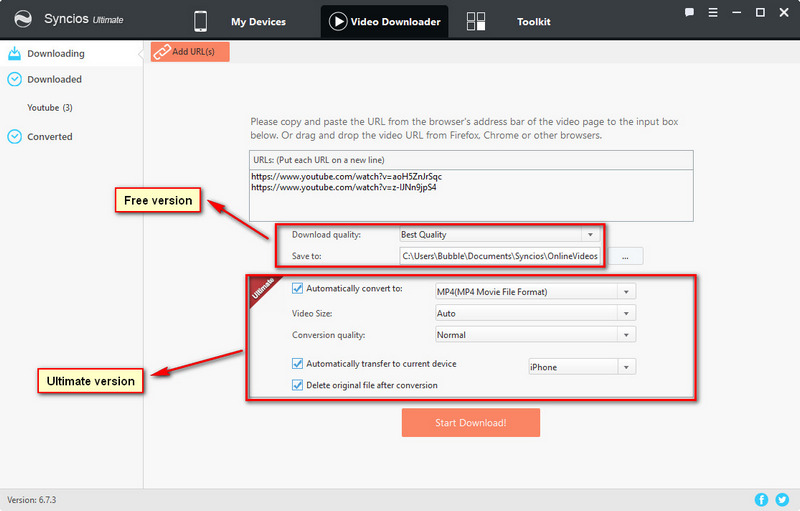This screenshot has width=800, height=511.
Task: Open Youtube (3) sidebar item
Action: pos(50,108)
